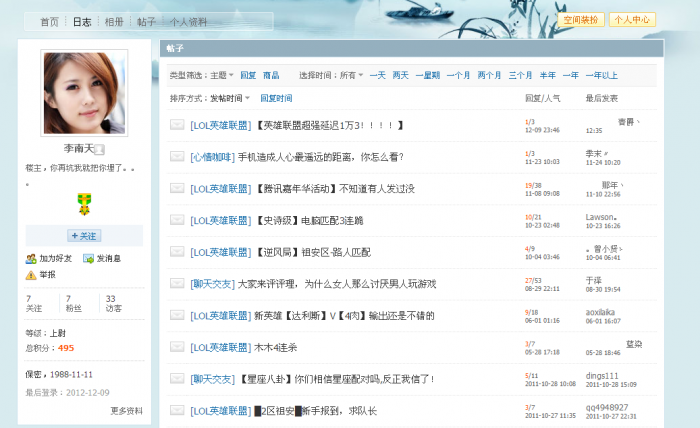The width and height of the screenshot is (700, 428).
Task: Click 加为好友 add friend label
Action: click(55, 258)
